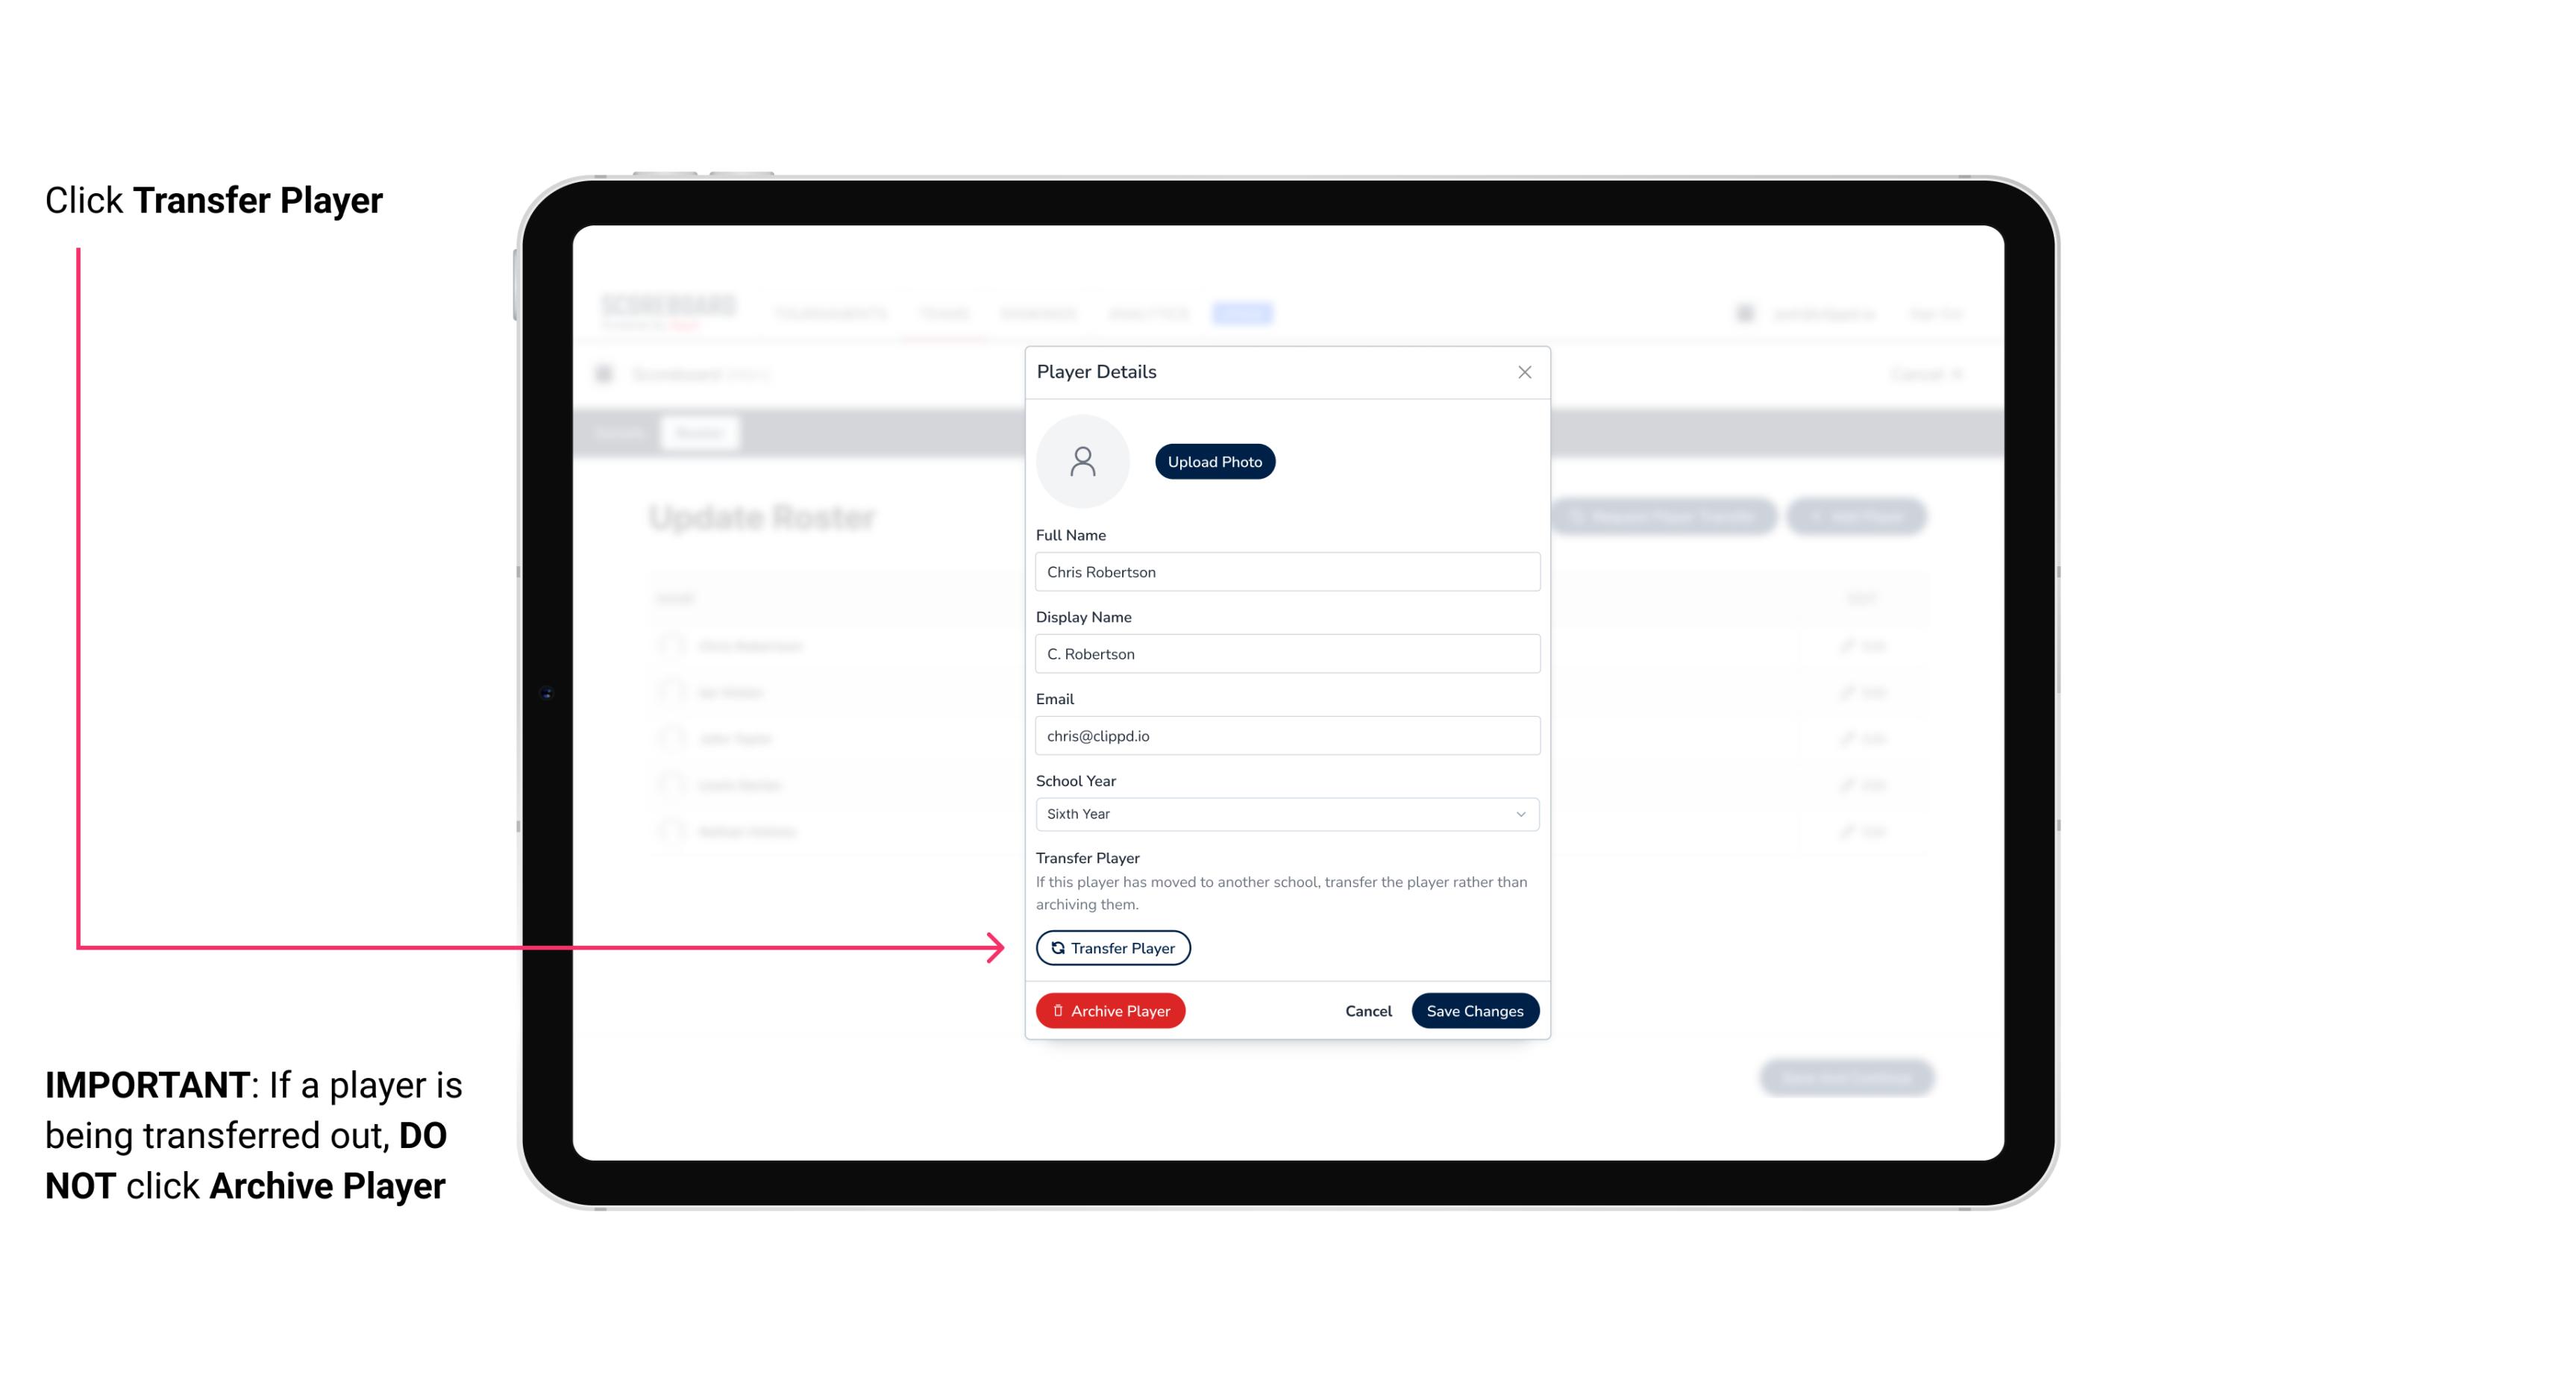The height and width of the screenshot is (1386, 2576).
Task: Click Save Changes button
Action: point(1473,1009)
